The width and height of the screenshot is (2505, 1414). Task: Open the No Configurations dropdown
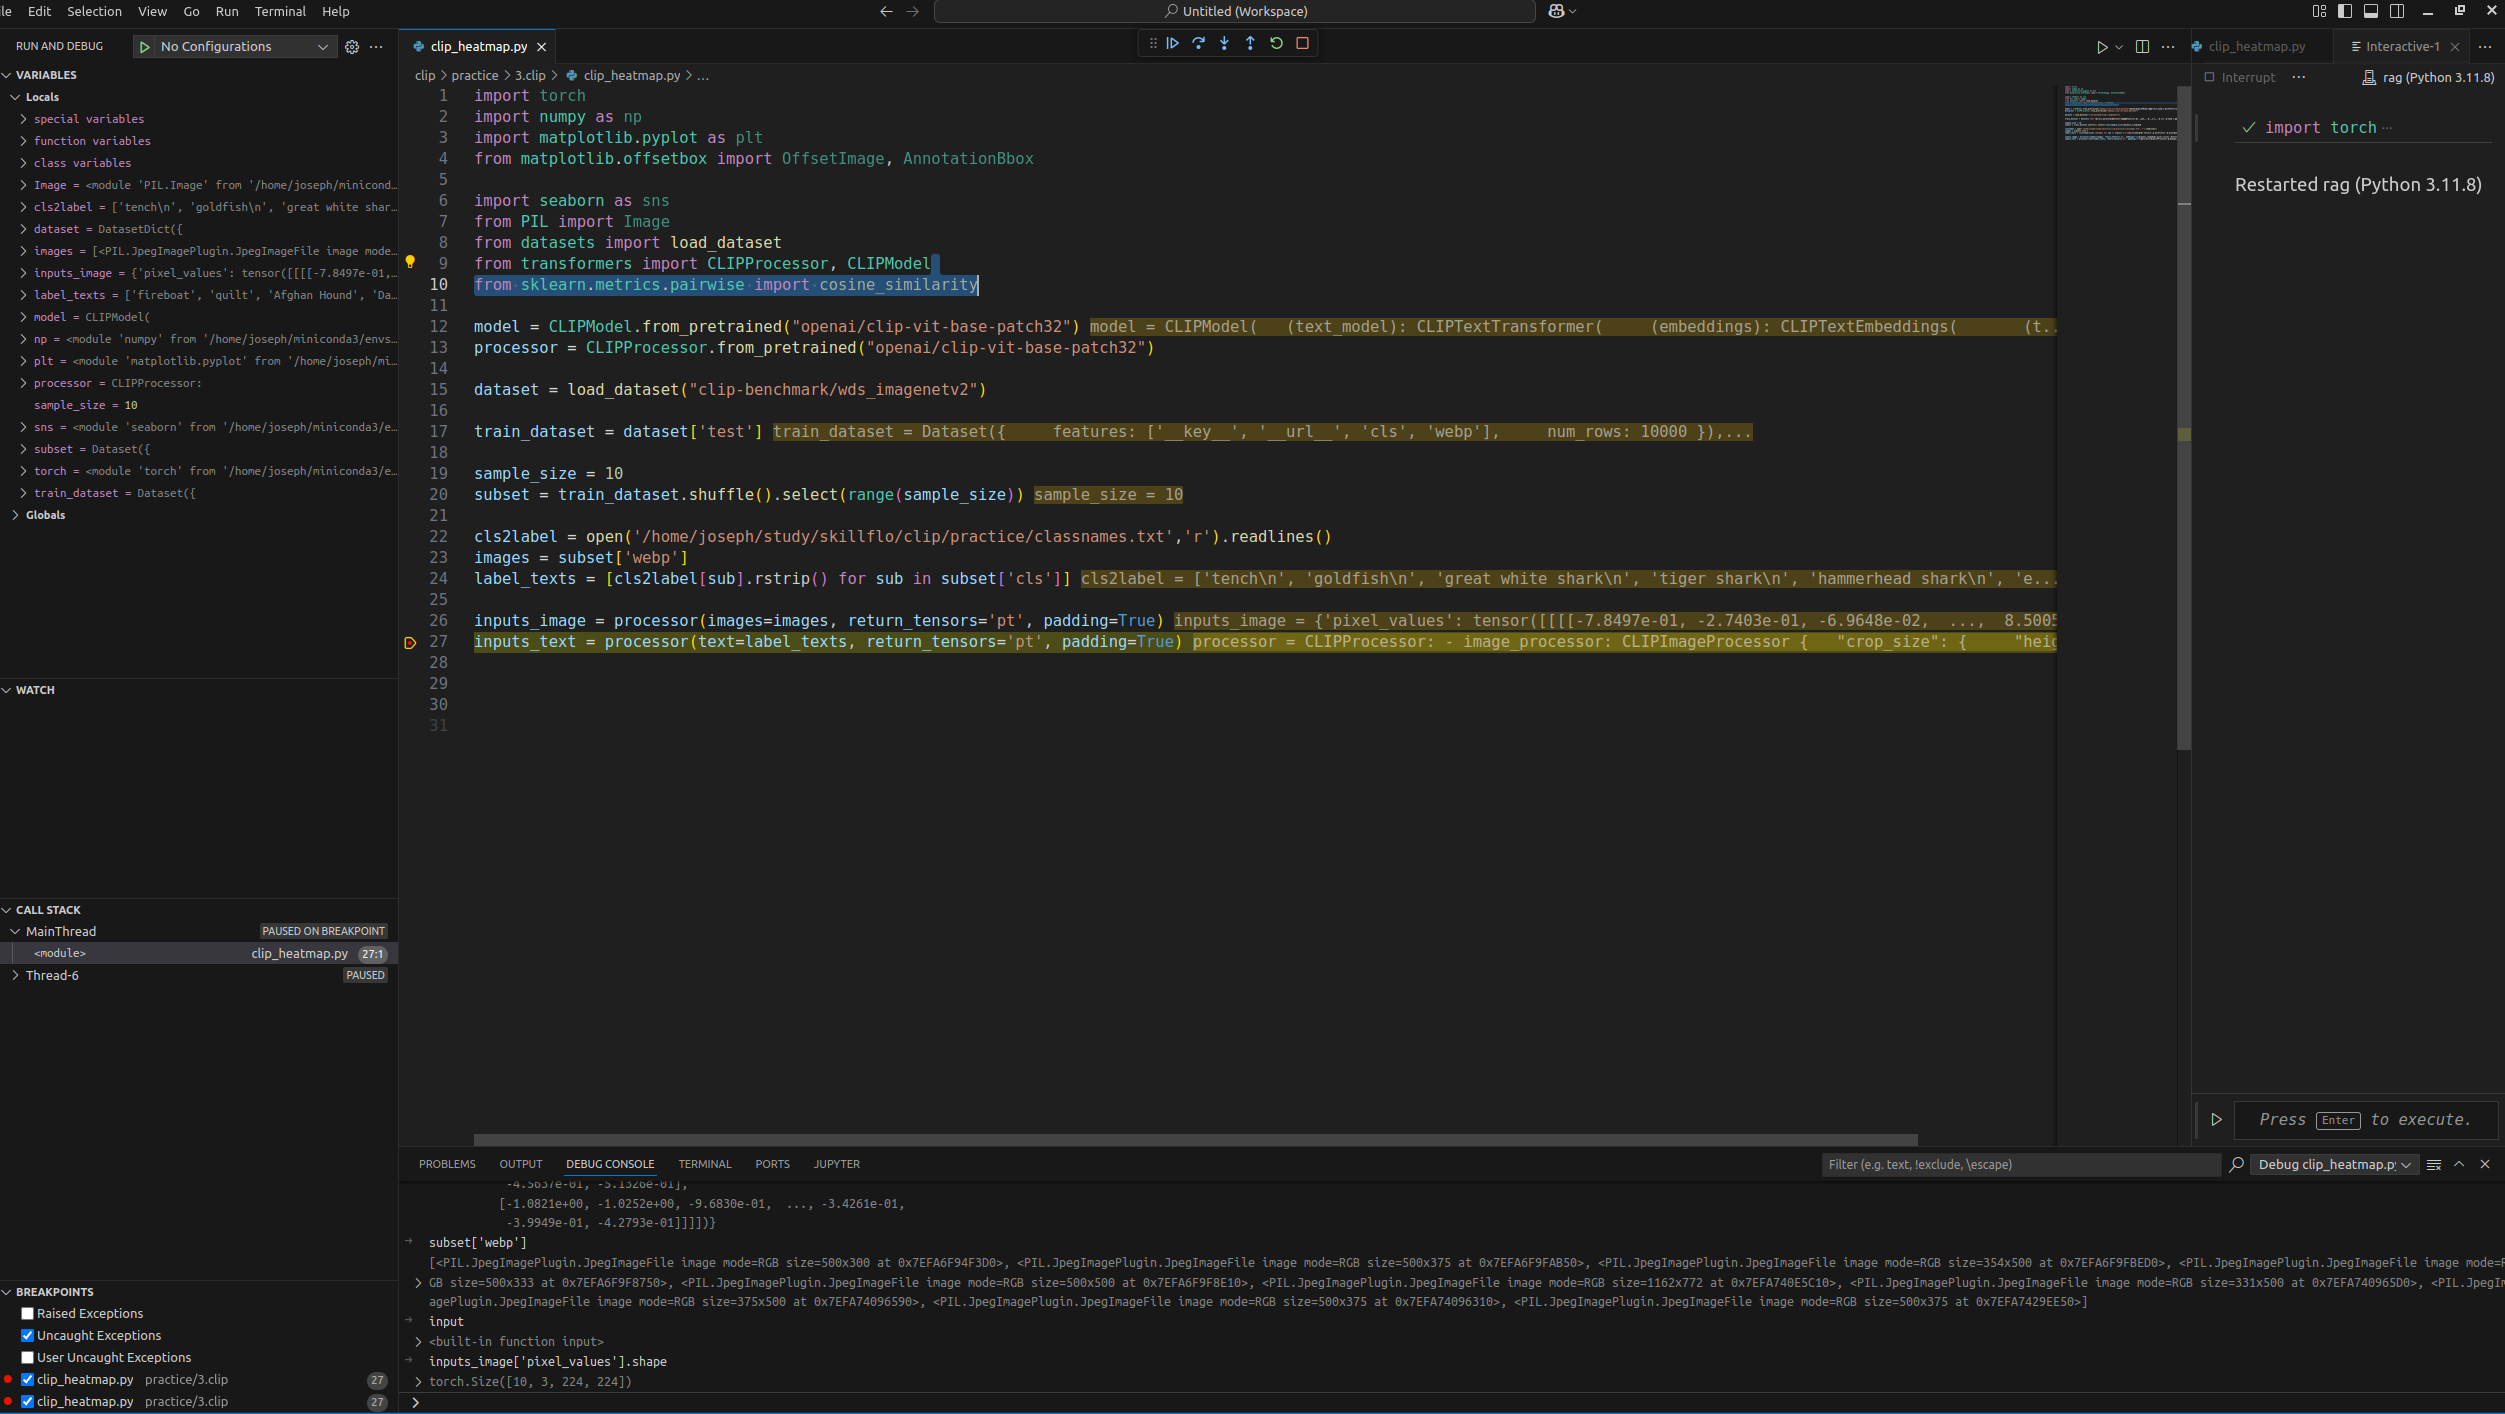pyautogui.click(x=242, y=47)
